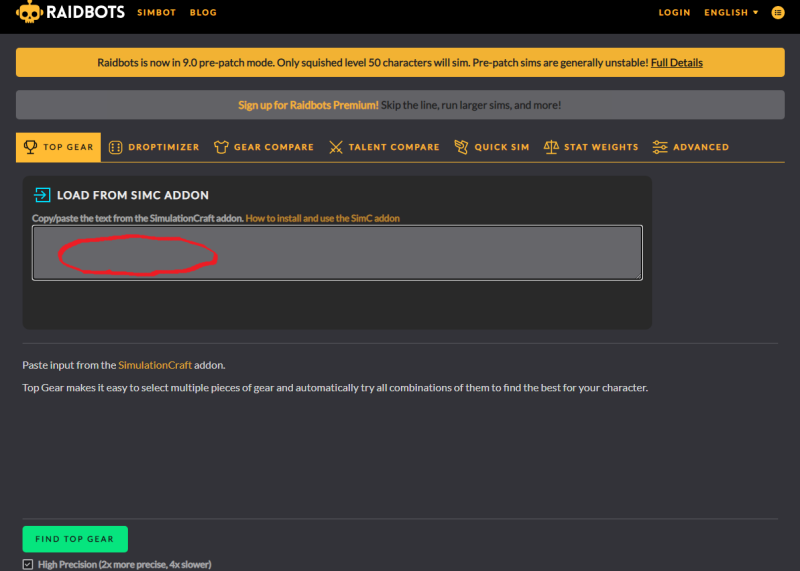Open the Full Details pre-patch link
This screenshot has height=571, width=800.
[x=677, y=62]
